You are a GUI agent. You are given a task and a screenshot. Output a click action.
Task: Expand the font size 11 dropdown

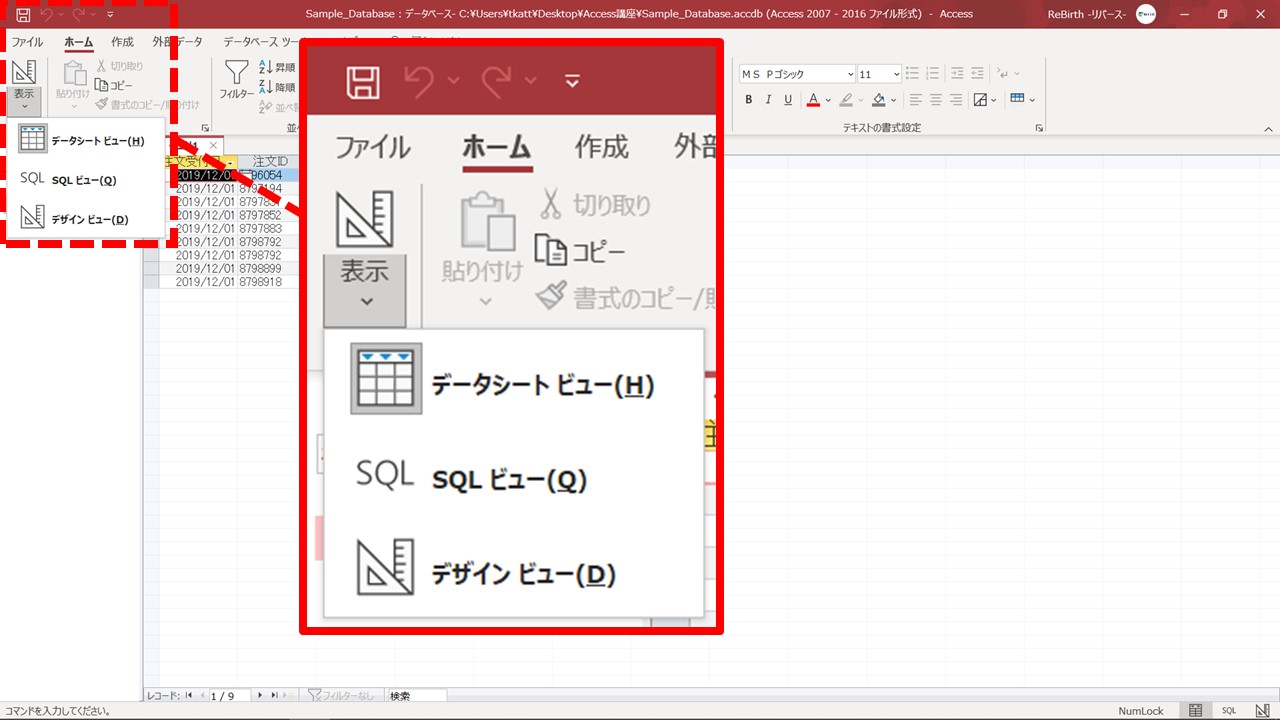click(895, 74)
